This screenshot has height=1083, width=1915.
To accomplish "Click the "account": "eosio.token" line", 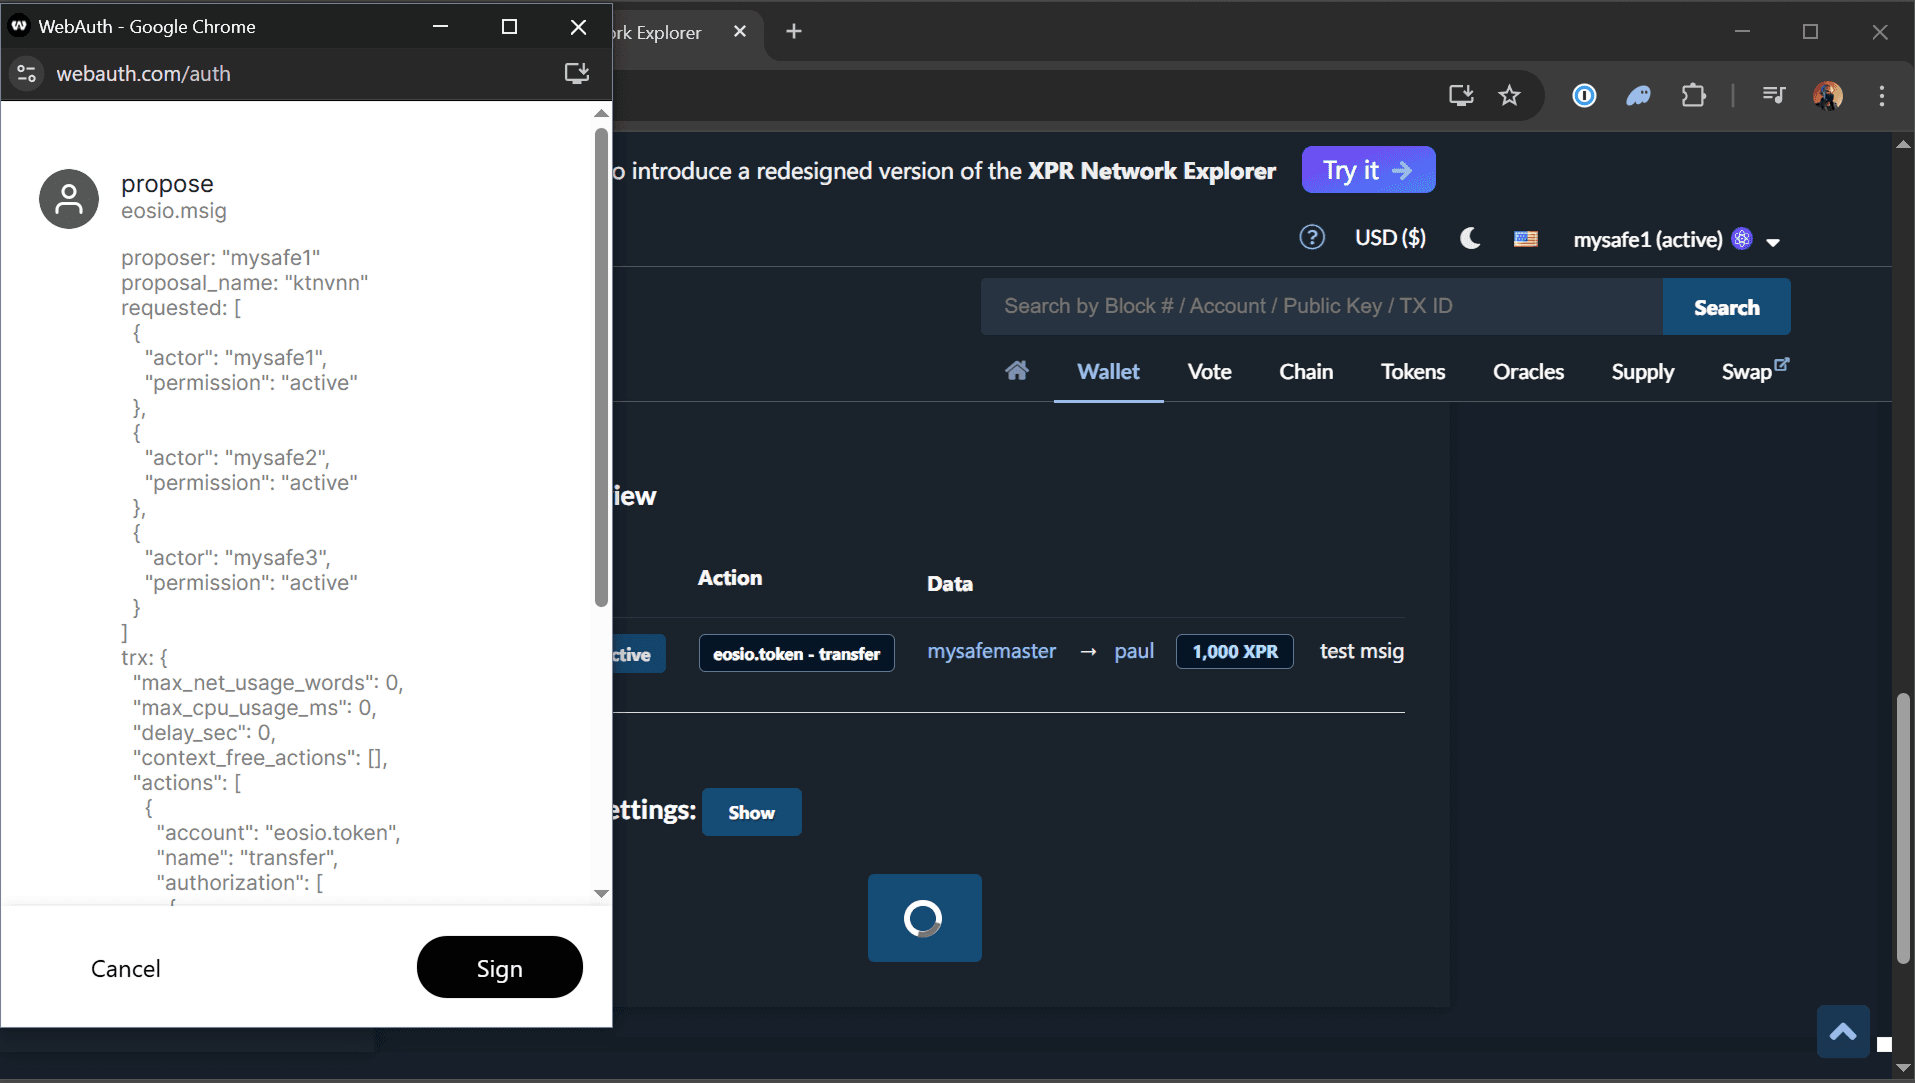I will coord(279,833).
